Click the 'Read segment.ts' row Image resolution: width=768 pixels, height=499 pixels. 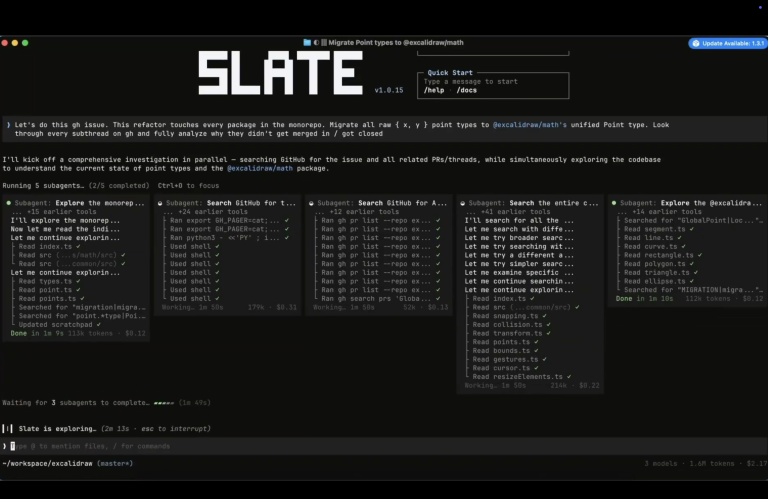pyautogui.click(x=659, y=229)
